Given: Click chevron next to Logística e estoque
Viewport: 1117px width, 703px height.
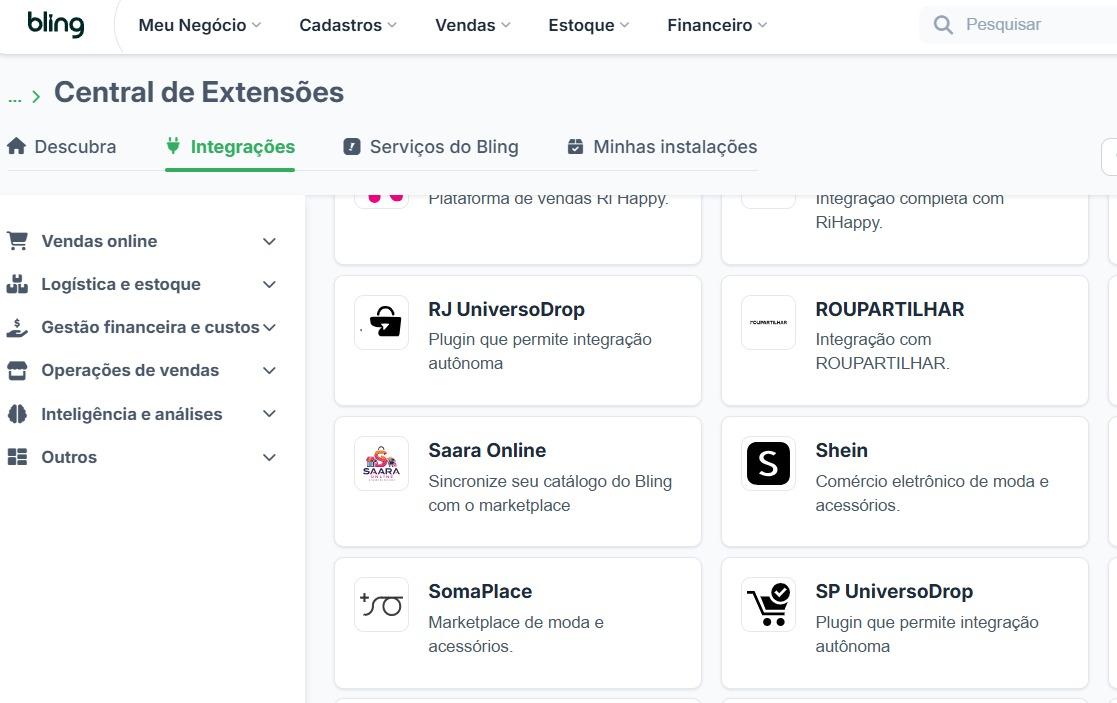Looking at the screenshot, I should point(269,285).
